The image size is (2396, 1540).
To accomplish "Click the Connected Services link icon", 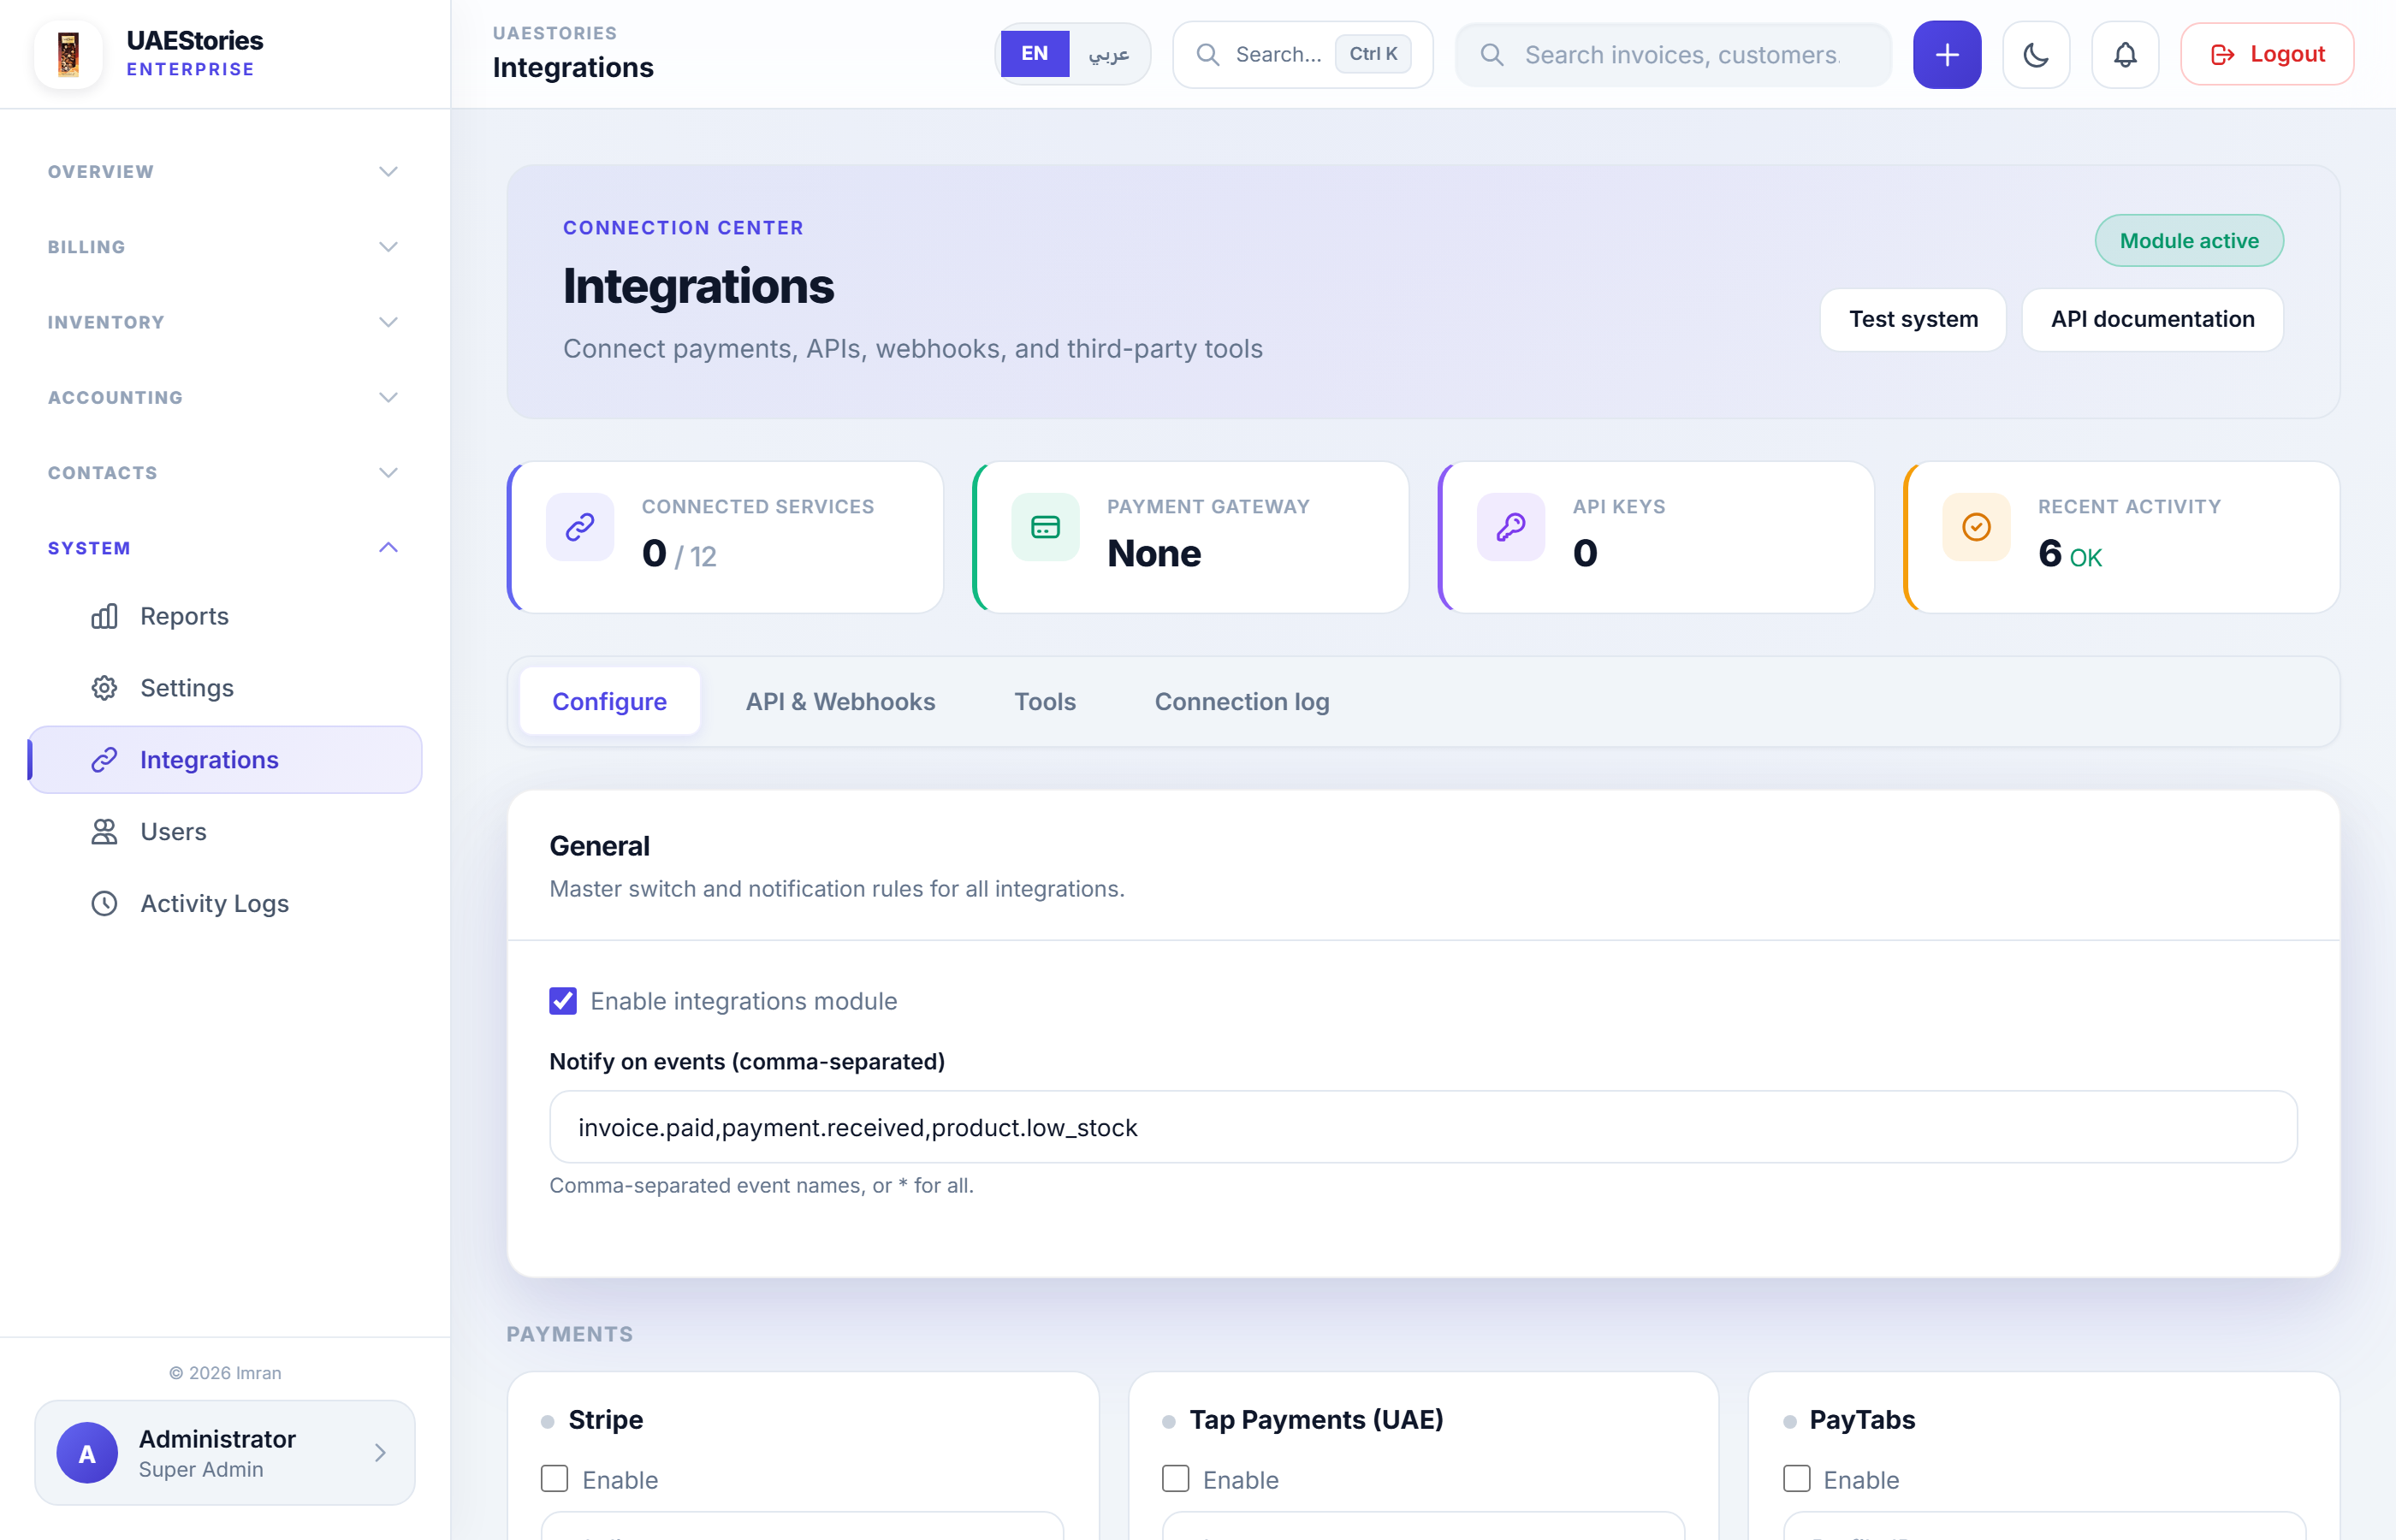I will pos(580,527).
